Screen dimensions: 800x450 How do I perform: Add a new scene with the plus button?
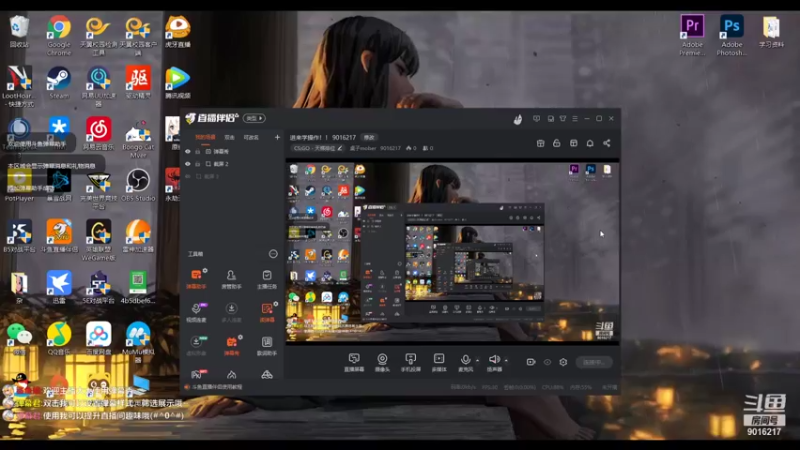pyautogui.click(x=277, y=137)
